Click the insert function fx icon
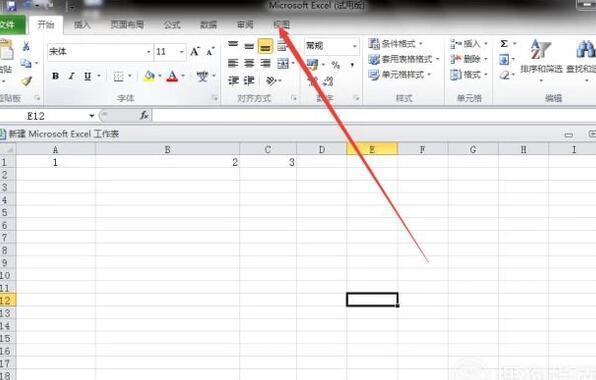The image size is (596, 380). click(144, 115)
